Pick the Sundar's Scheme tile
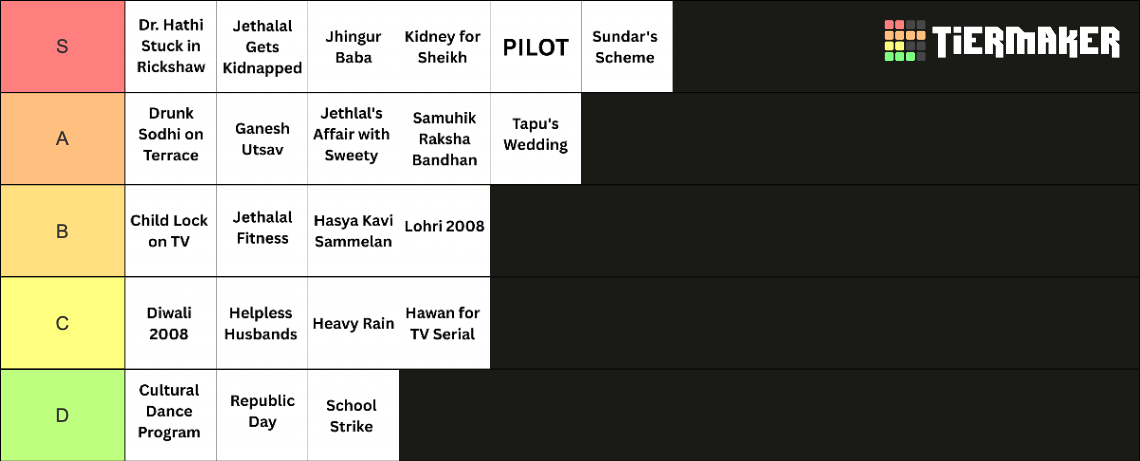The height and width of the screenshot is (461, 1140). 627,47
